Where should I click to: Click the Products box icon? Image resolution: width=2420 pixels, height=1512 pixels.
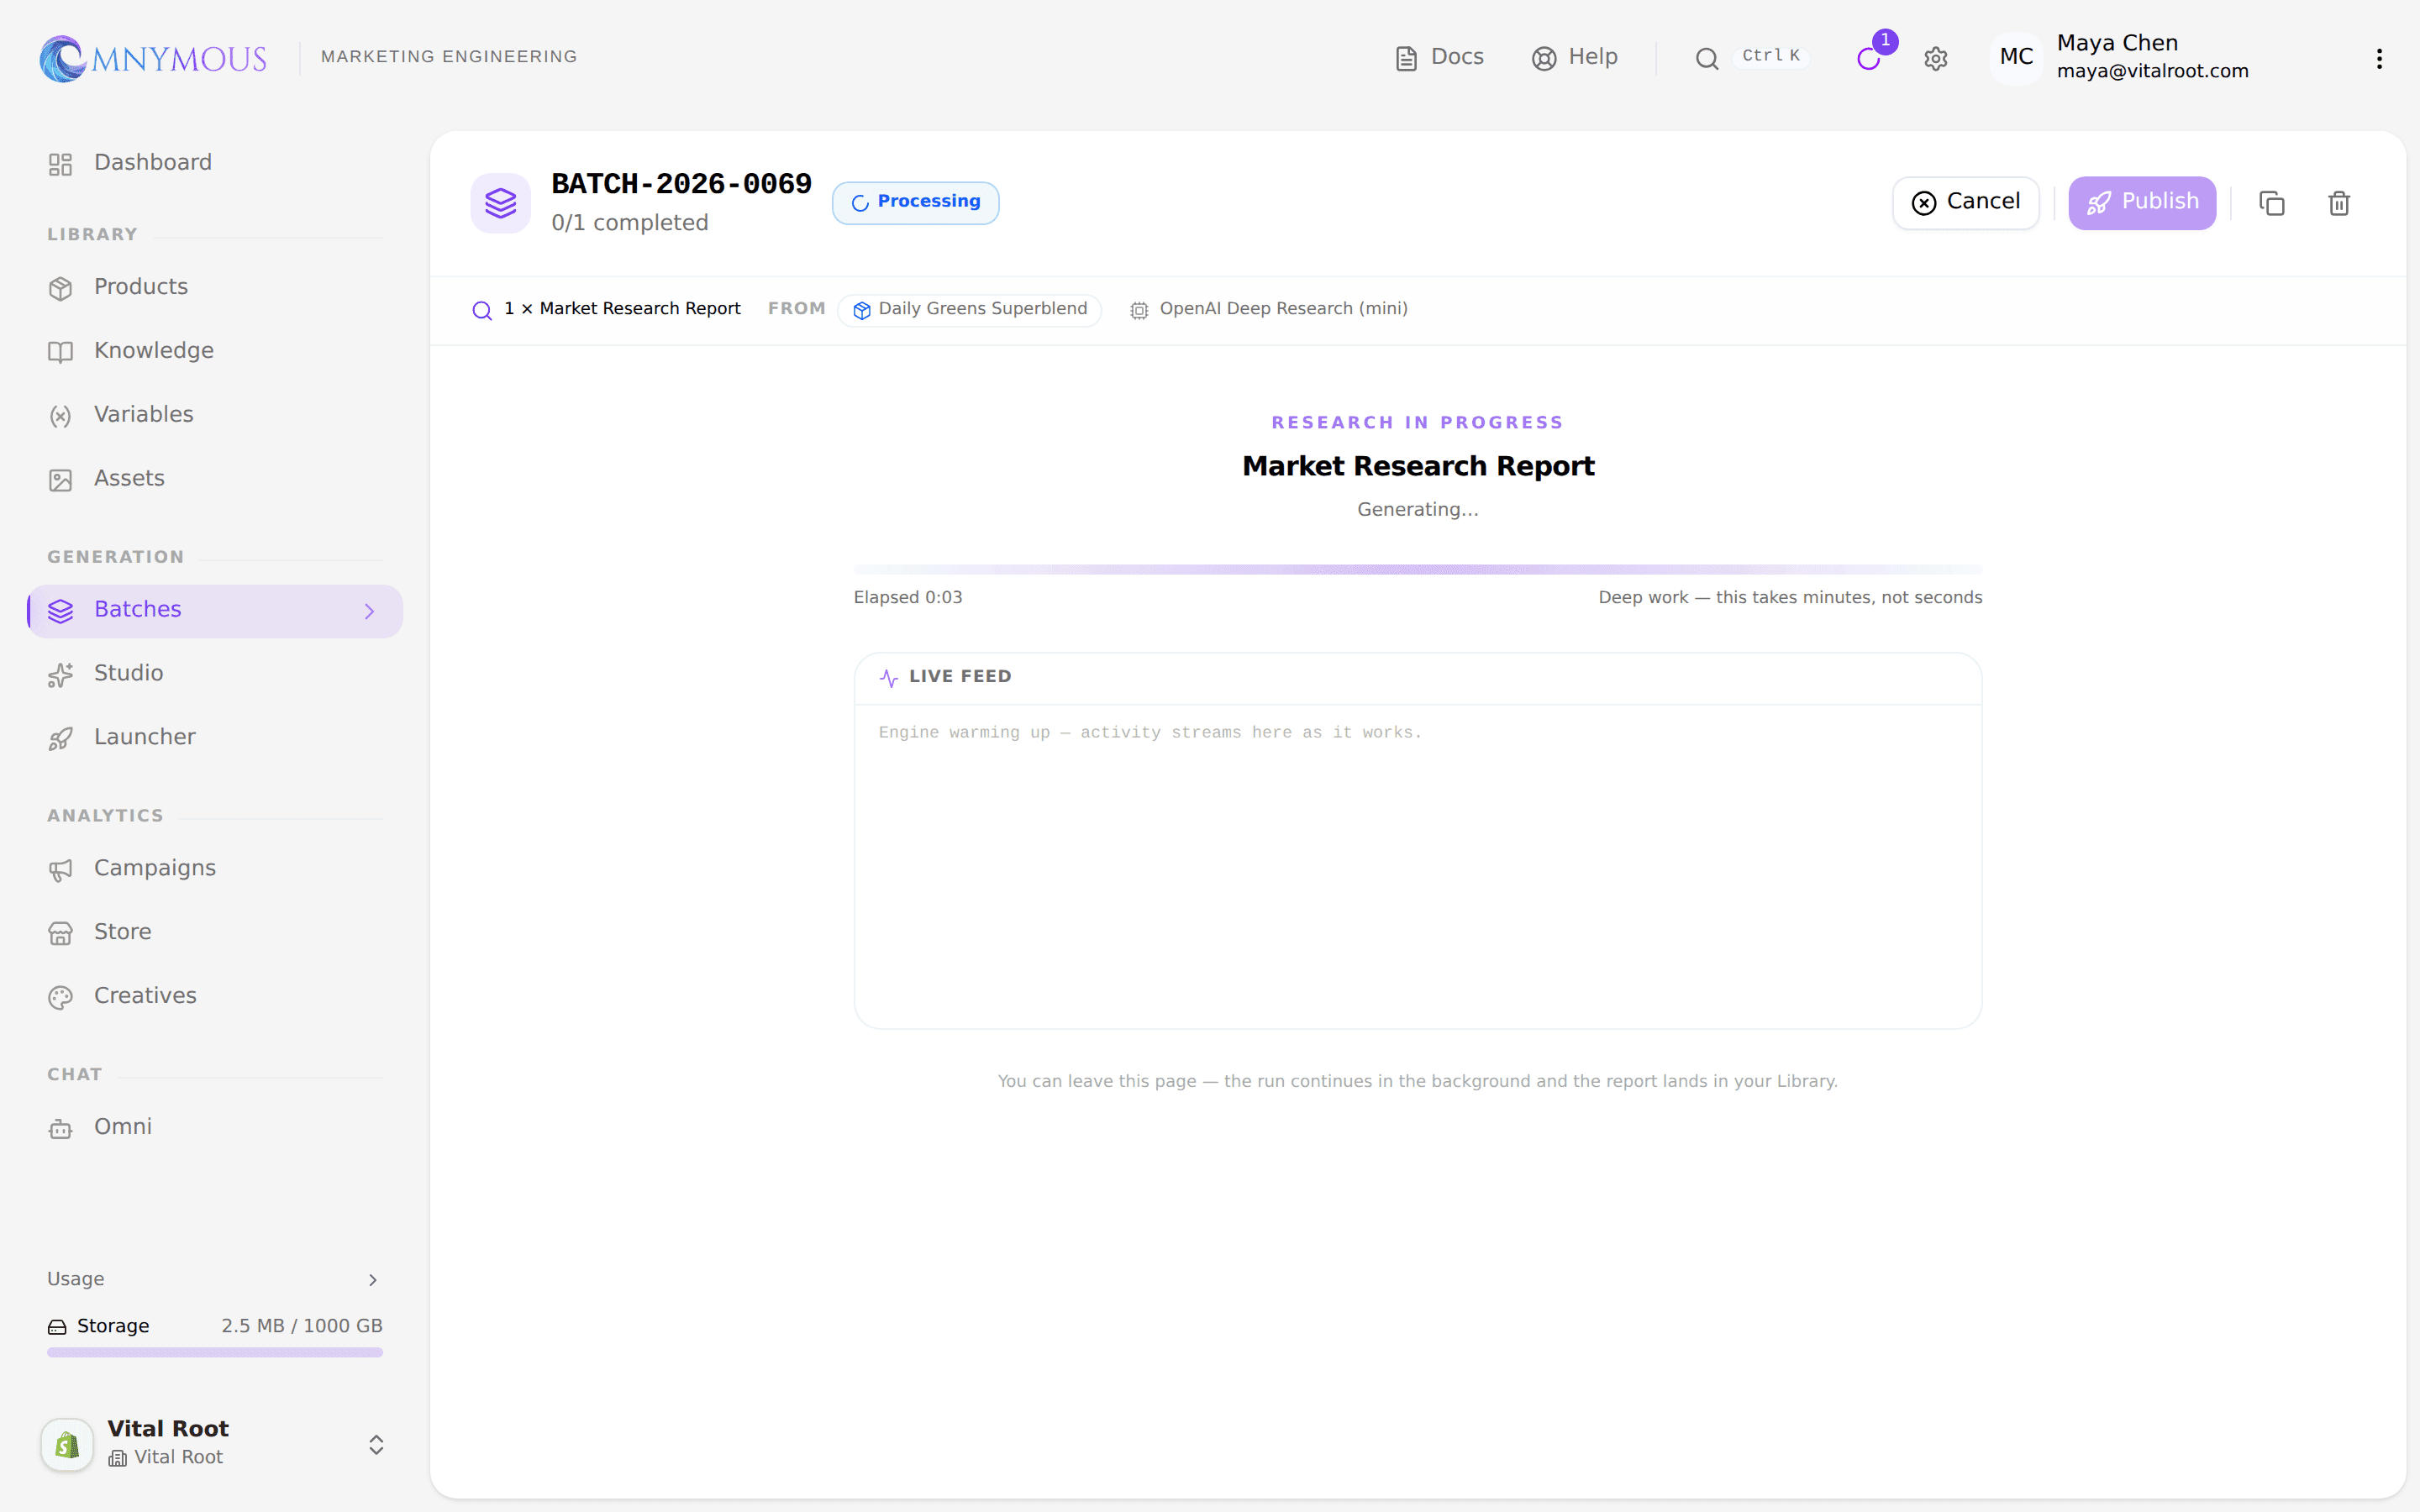pyautogui.click(x=61, y=289)
